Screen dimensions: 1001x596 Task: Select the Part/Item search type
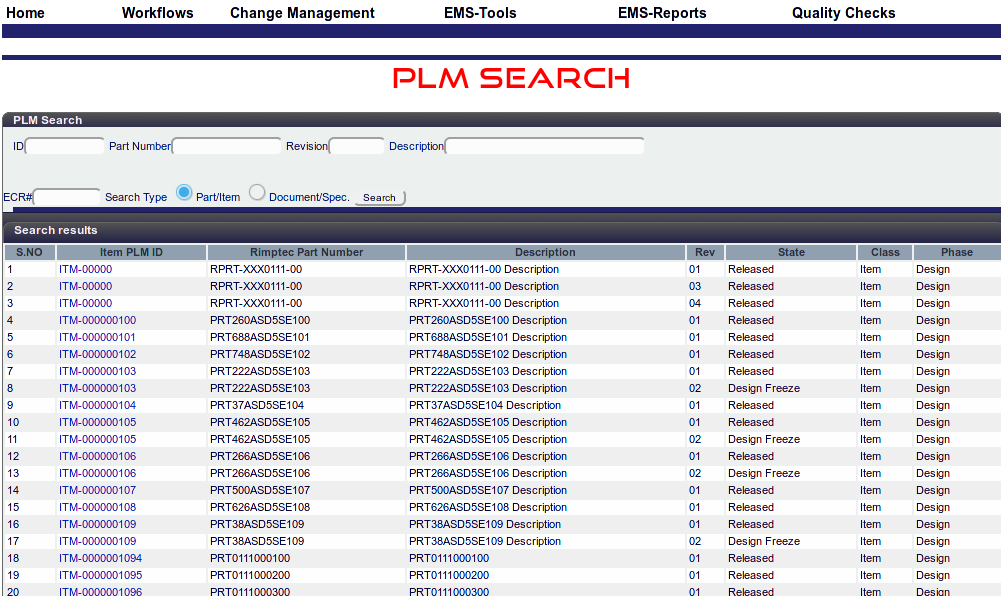click(x=184, y=192)
